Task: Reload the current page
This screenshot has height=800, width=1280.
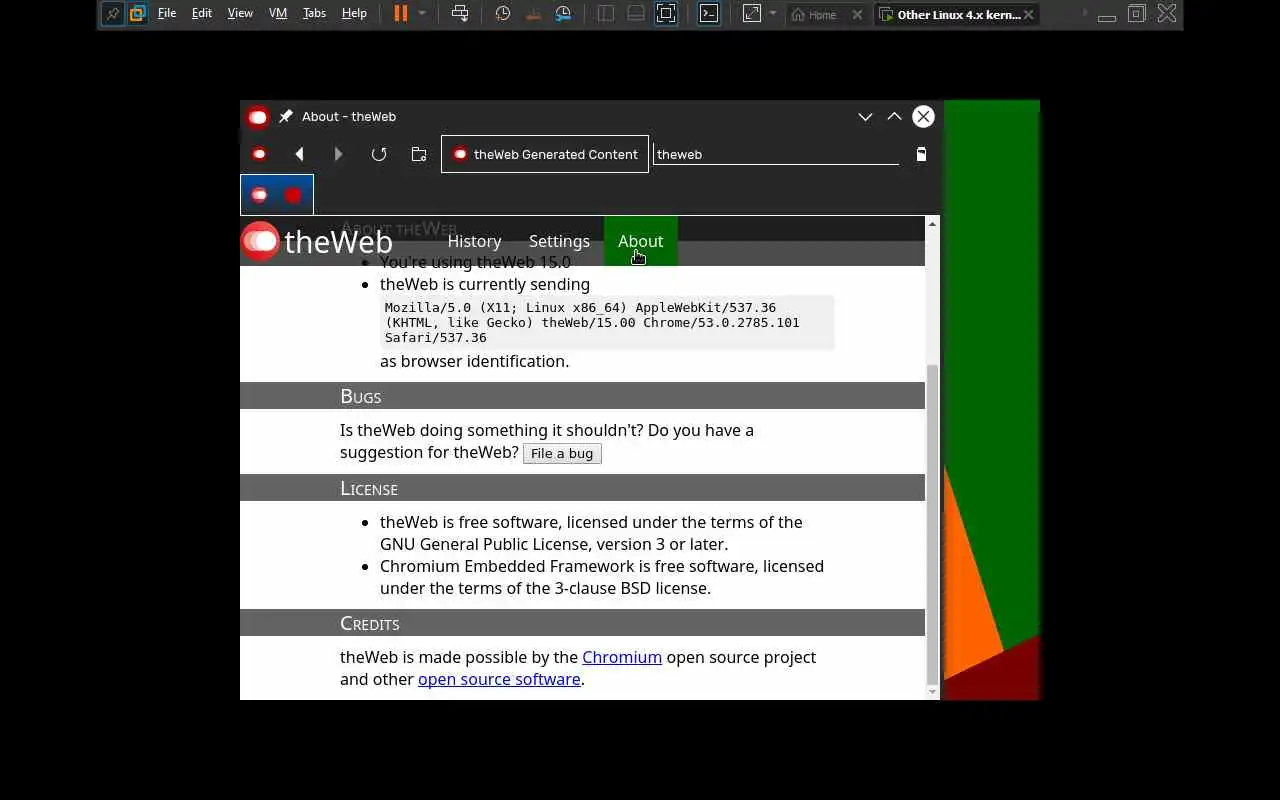Action: (x=379, y=154)
